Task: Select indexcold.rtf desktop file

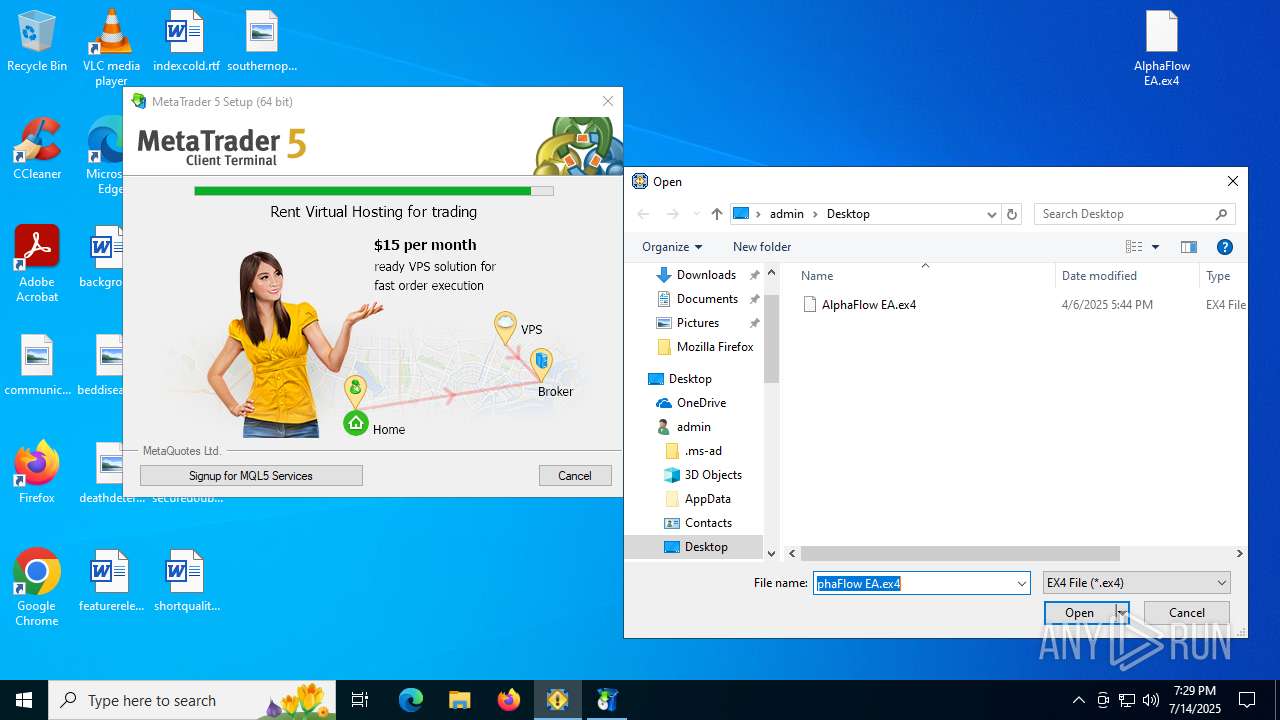Action: (186, 41)
